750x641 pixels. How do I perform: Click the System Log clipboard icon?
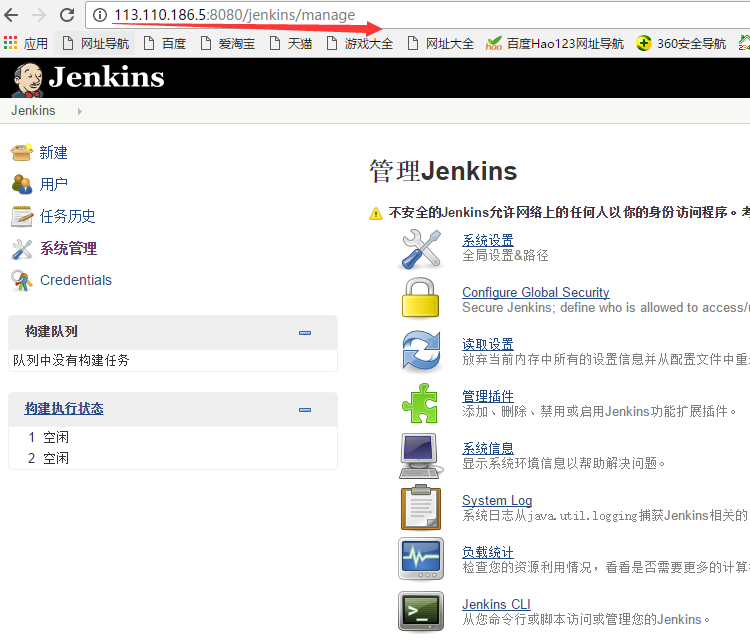coord(421,507)
